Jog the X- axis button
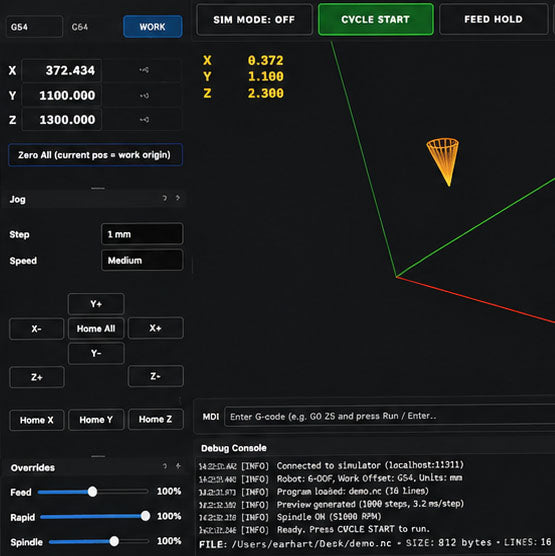Viewport: 555px width, 556px height. point(37,329)
